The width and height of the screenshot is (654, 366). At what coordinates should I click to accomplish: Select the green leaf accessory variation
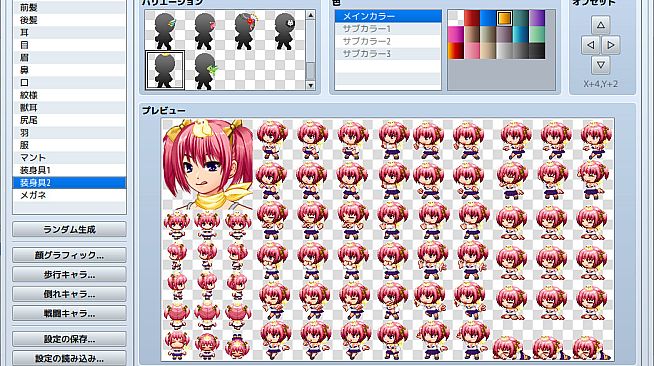pos(204,70)
